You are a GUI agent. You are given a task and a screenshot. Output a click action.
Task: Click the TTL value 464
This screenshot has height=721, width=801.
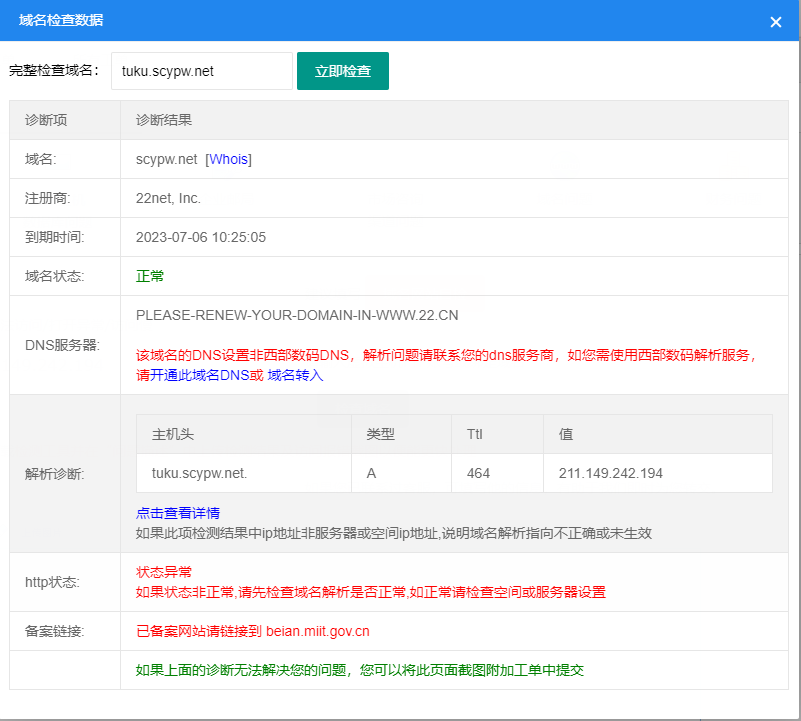point(478,473)
